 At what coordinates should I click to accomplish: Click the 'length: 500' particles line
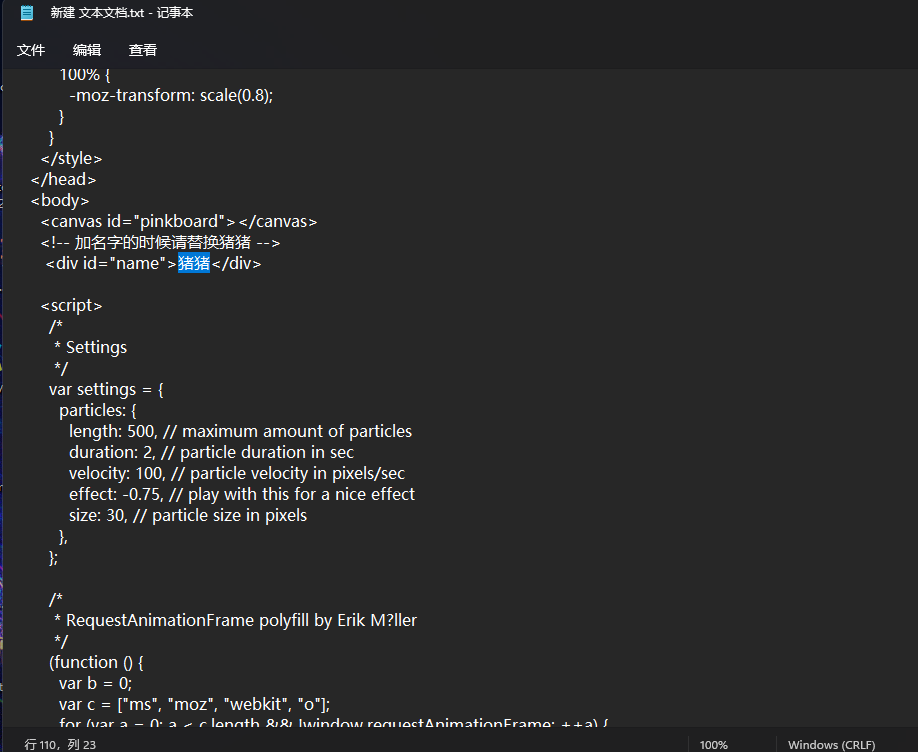240,432
